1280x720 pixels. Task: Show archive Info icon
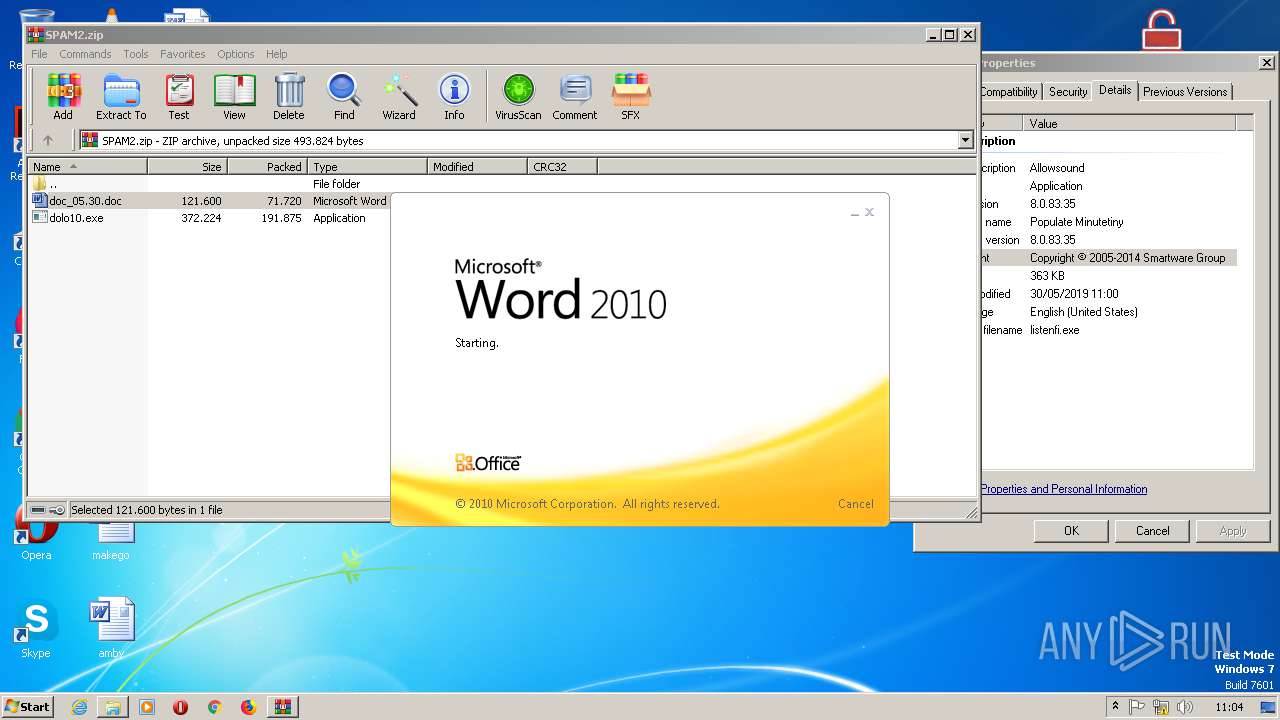click(454, 97)
